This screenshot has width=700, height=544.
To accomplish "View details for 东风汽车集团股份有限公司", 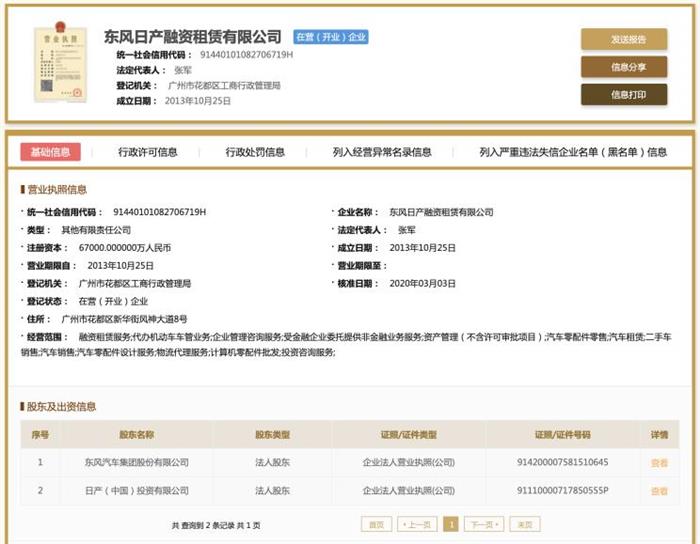I will [x=659, y=463].
